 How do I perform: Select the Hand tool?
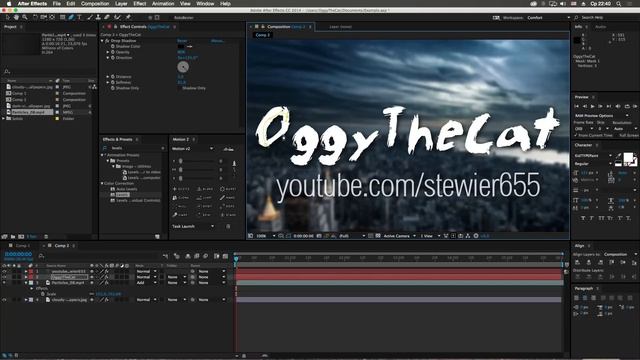[16, 18]
